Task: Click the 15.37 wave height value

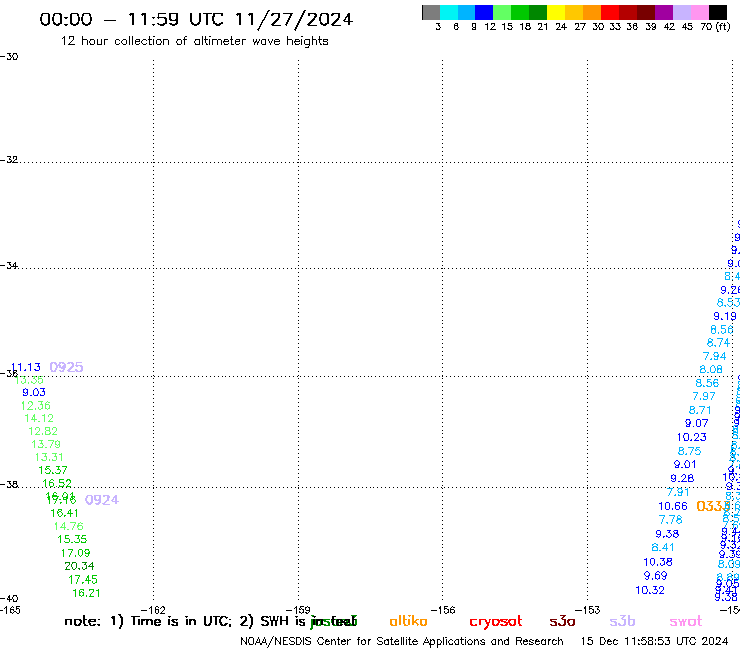Action: (53, 470)
